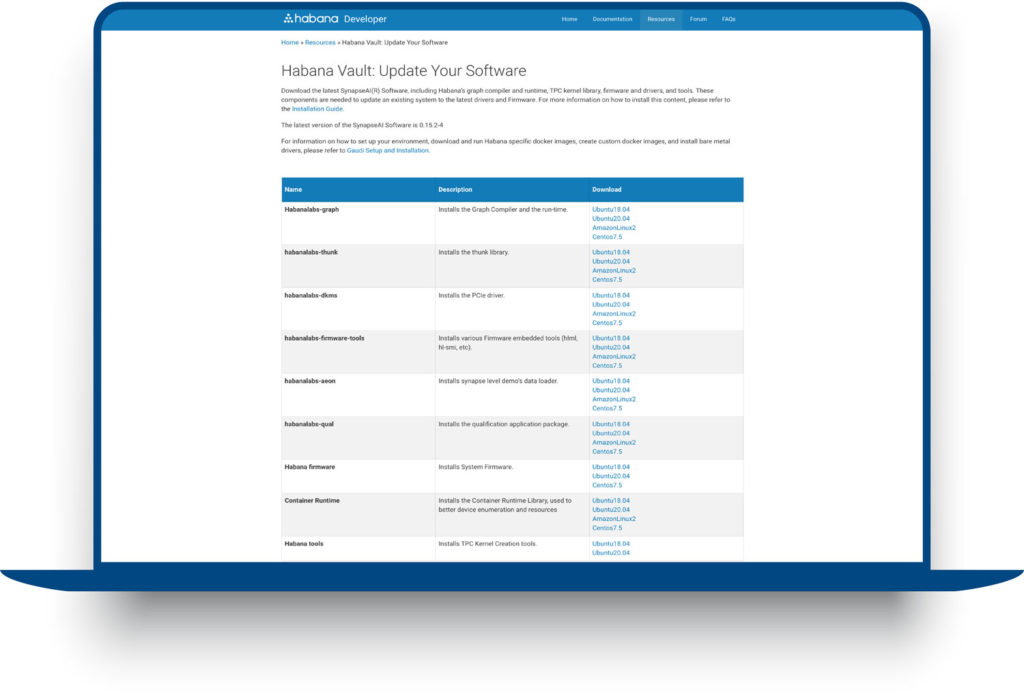Download habanalabs-dkms for Ubuntu20.04
The width and height of the screenshot is (1024, 699).
click(x=611, y=304)
